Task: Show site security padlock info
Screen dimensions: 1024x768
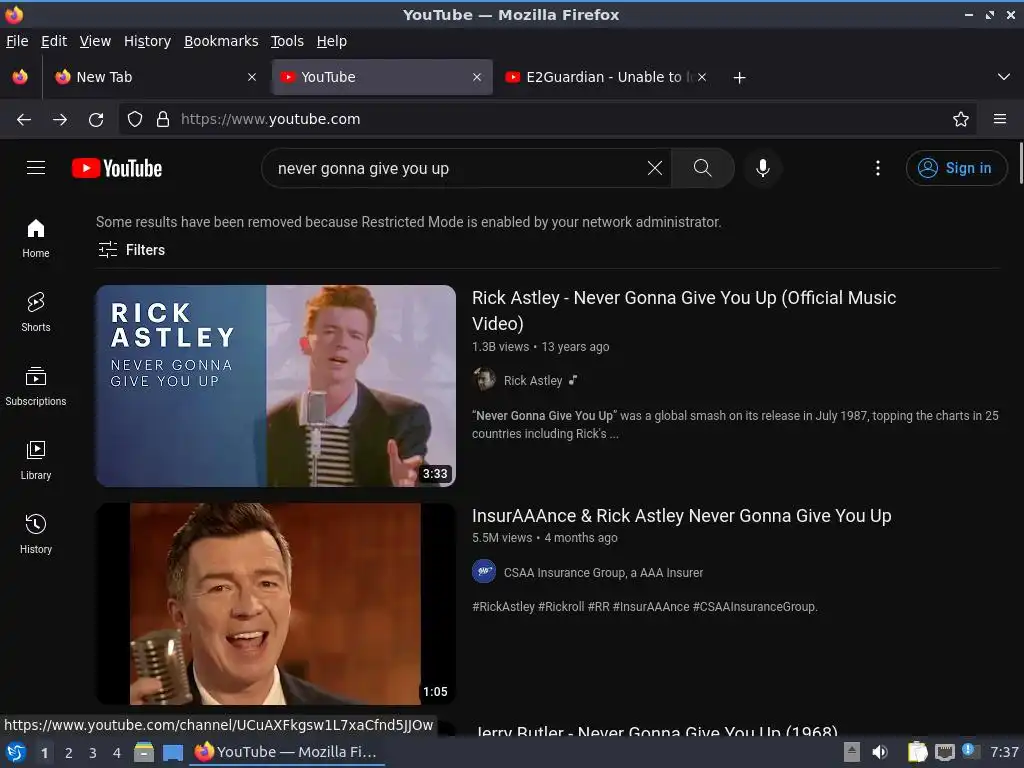Action: coord(163,120)
